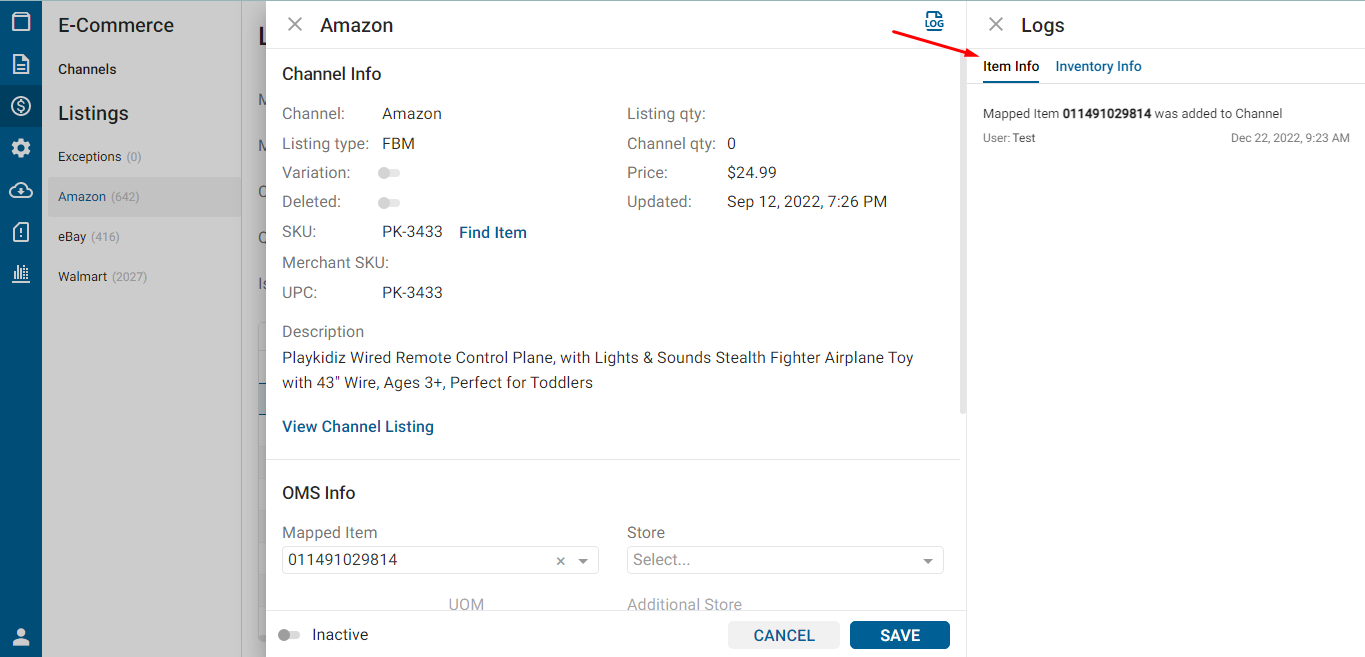Click the bar chart reports sidebar icon
This screenshot has width=1365, height=657.
pos(21,273)
